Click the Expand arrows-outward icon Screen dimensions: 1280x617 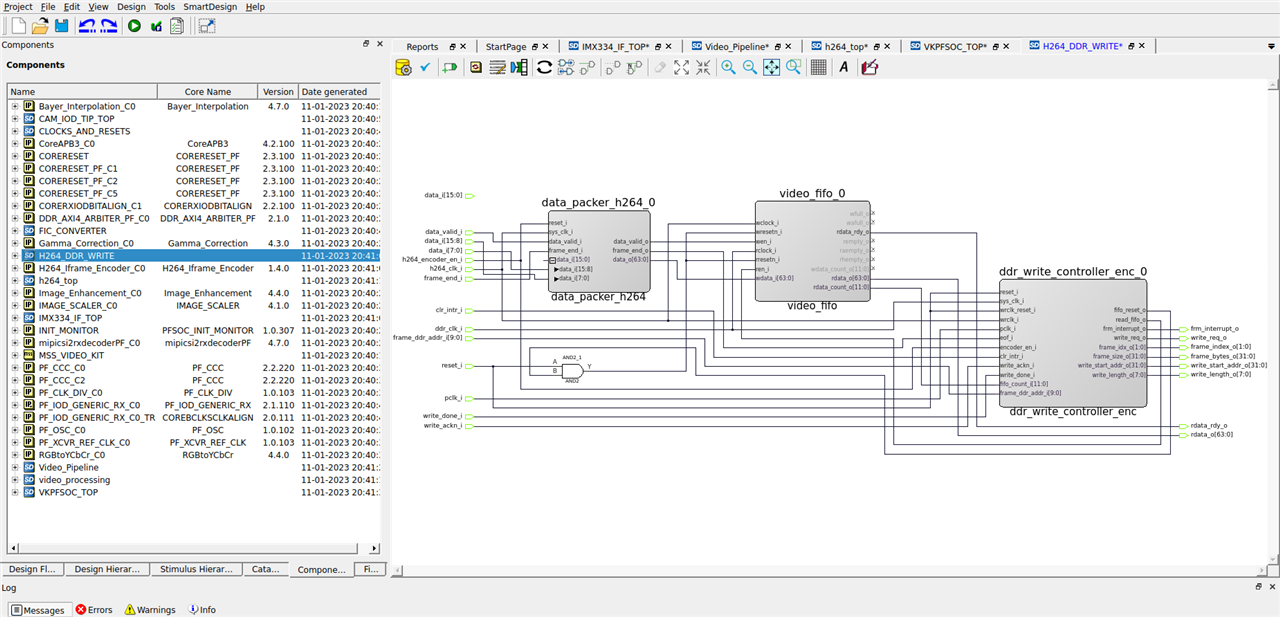point(681,67)
